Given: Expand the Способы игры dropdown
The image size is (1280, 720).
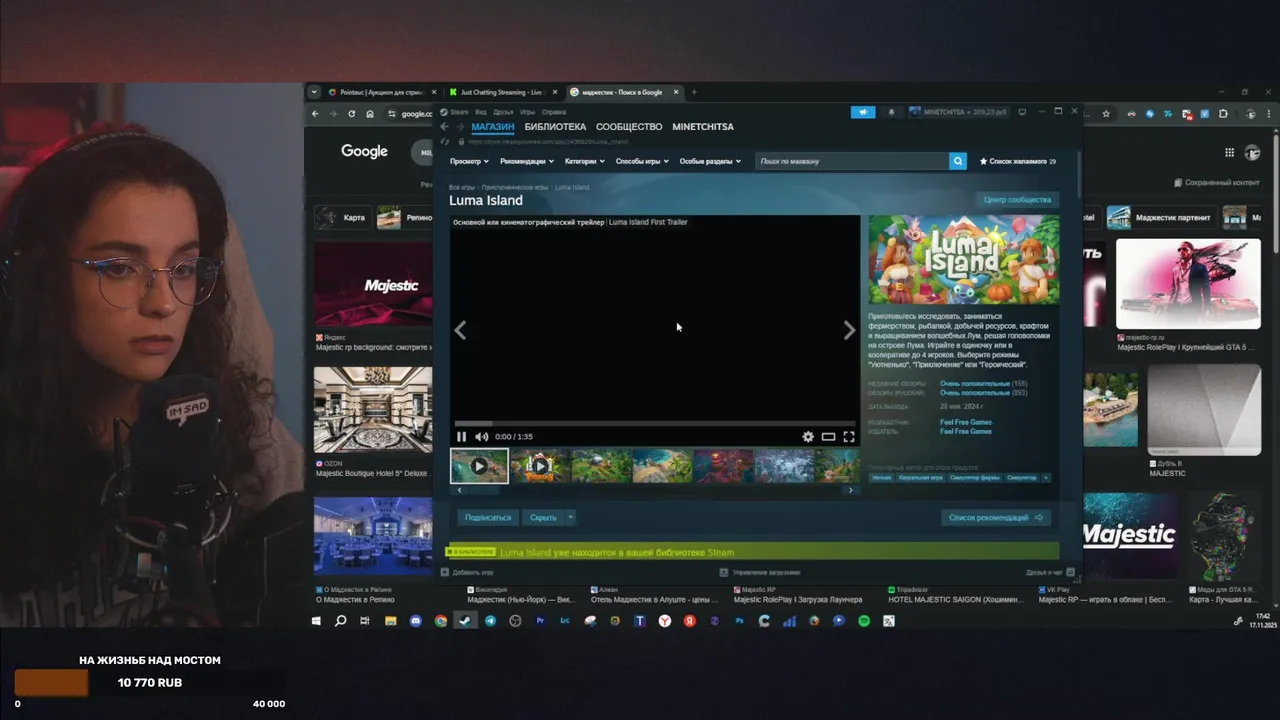Looking at the screenshot, I should [643, 161].
